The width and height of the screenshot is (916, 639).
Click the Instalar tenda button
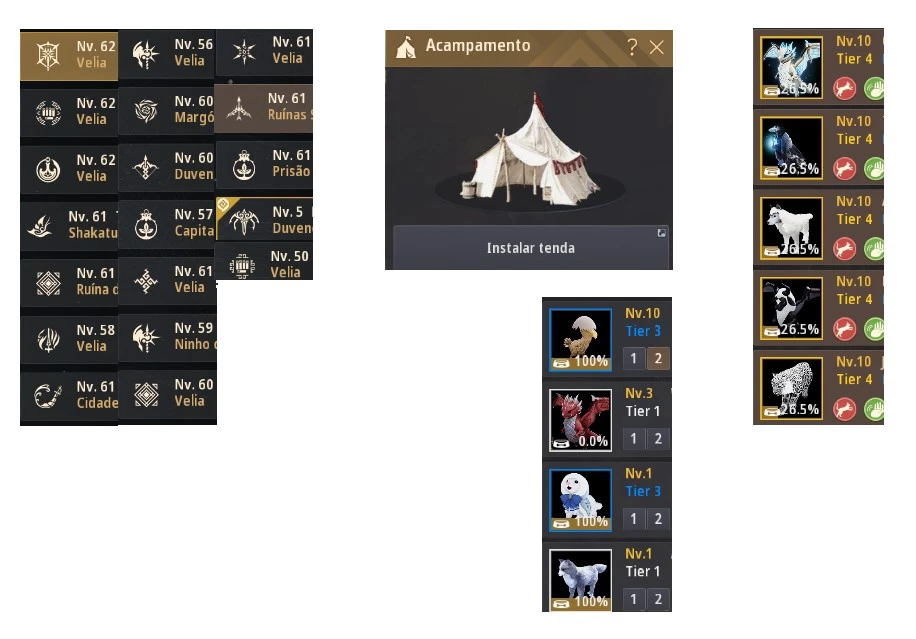click(x=530, y=248)
